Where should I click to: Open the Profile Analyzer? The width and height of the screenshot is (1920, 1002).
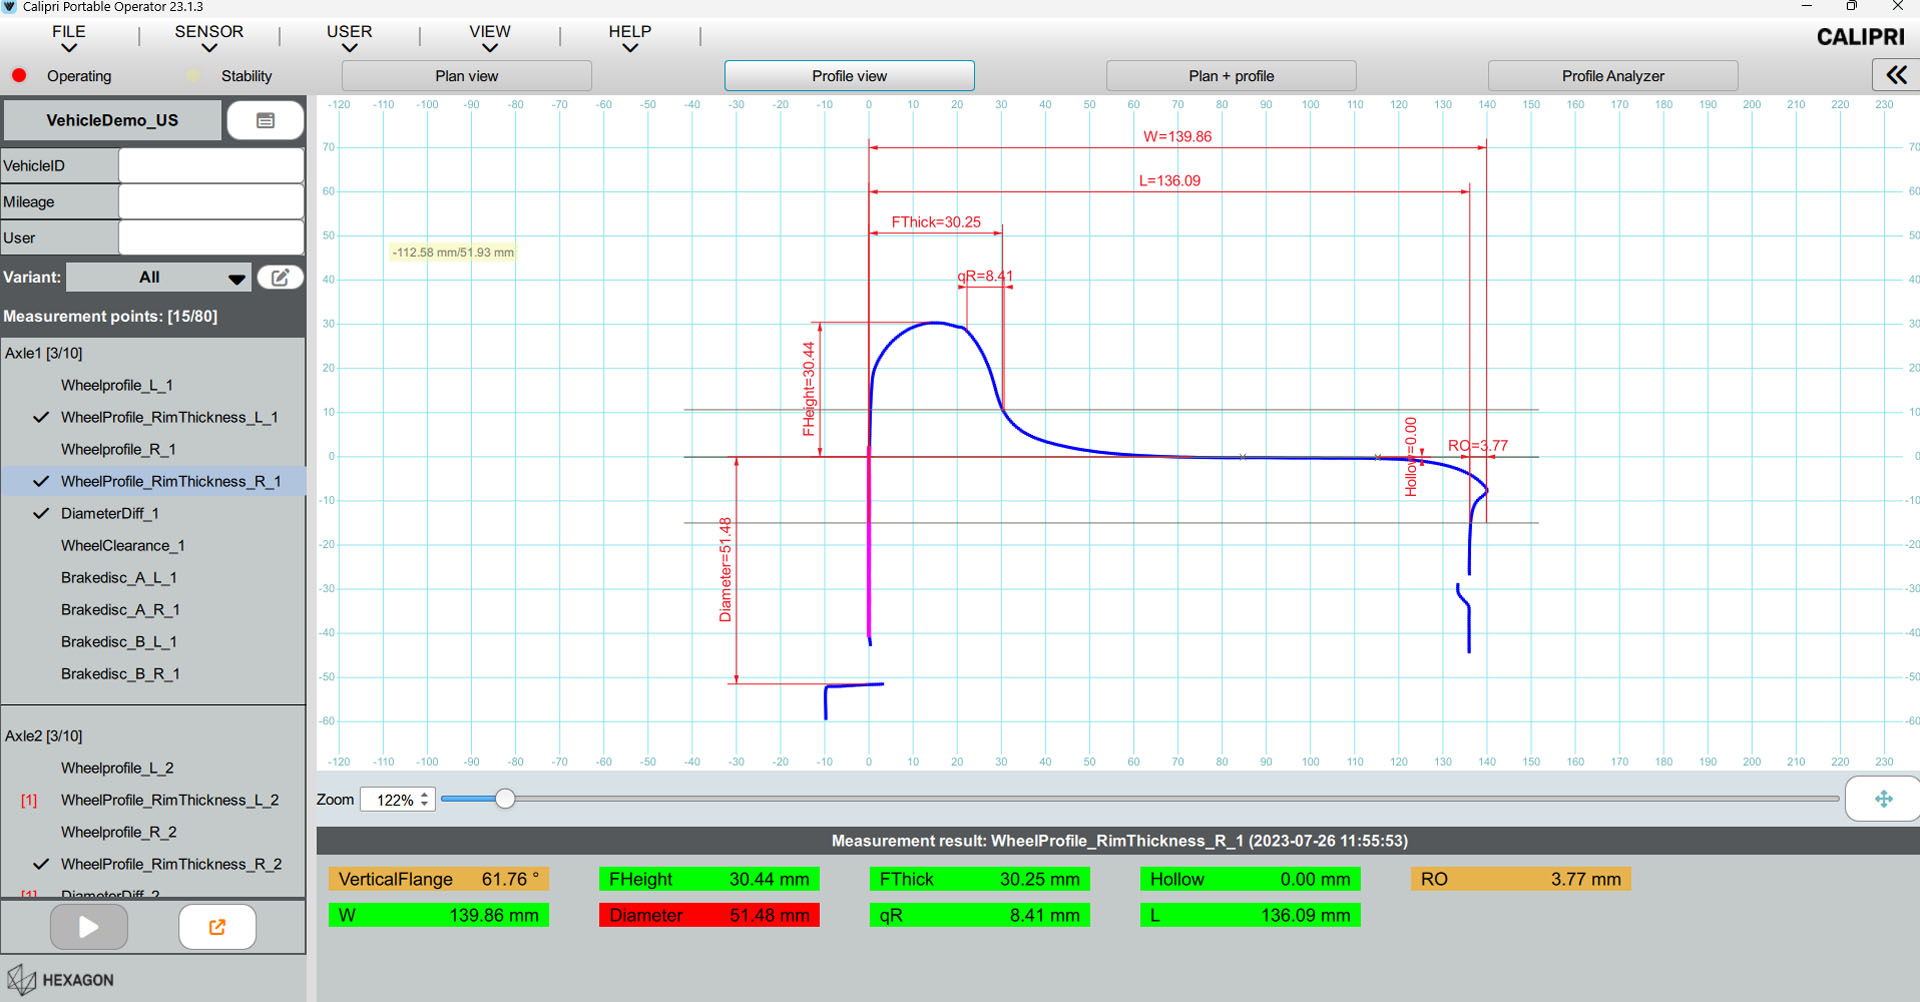(1613, 76)
